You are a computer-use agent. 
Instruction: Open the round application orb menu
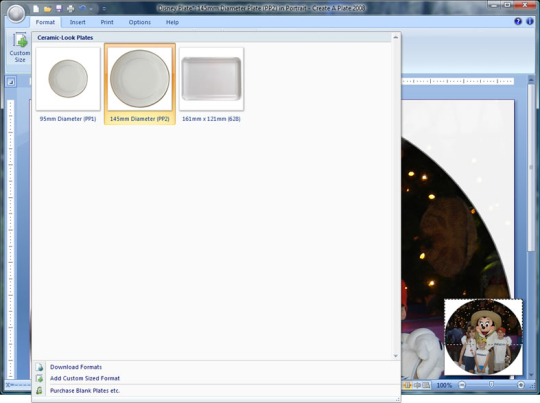(x=16, y=13)
